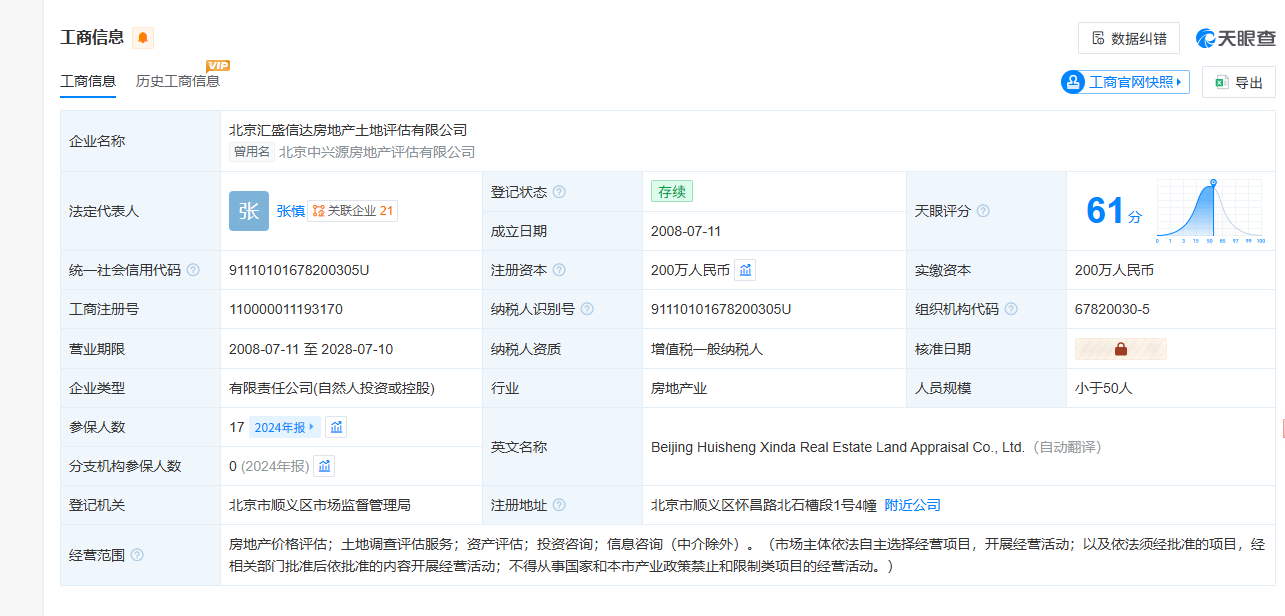Click 有限责任公司(自然人投资或控股) company type

coord(332,388)
